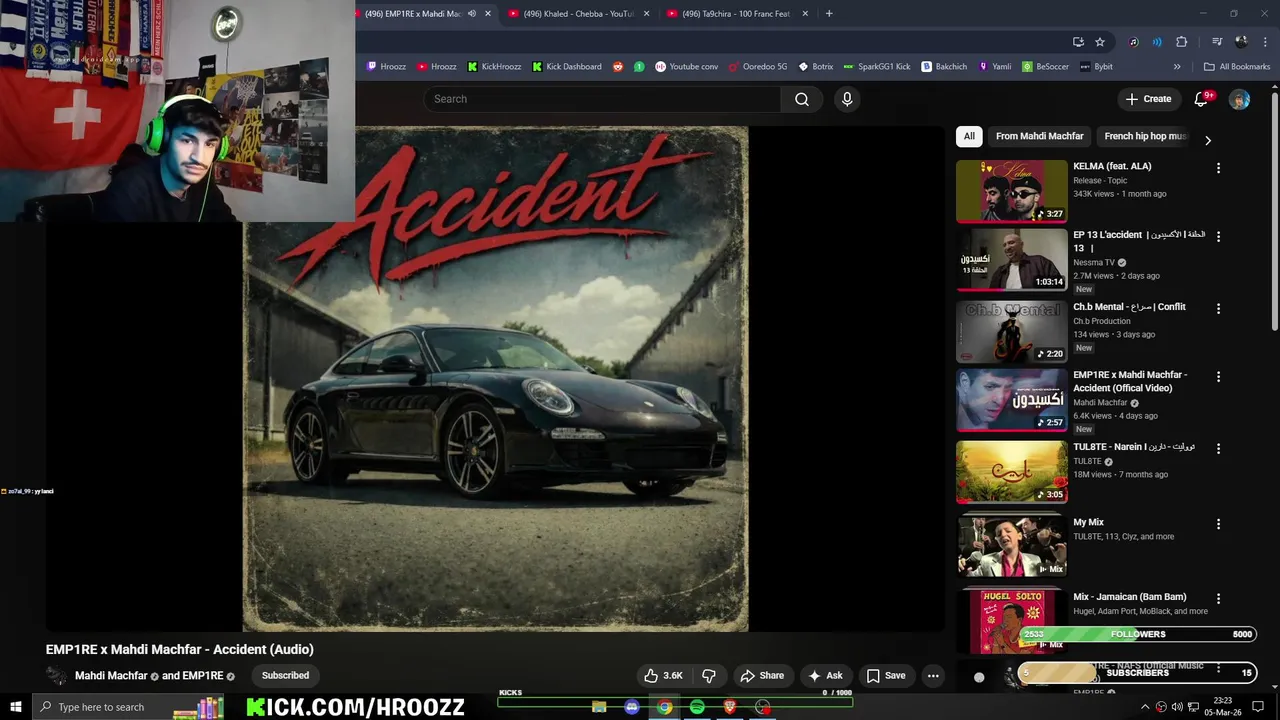
Task: Open Spotify from the Windows taskbar
Action: point(697,707)
